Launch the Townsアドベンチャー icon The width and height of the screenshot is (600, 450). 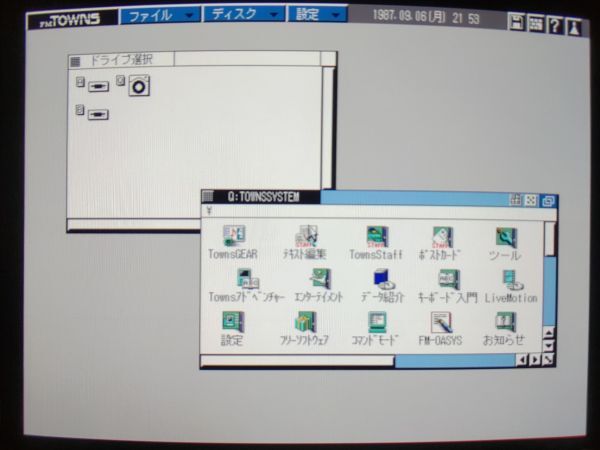point(248,278)
